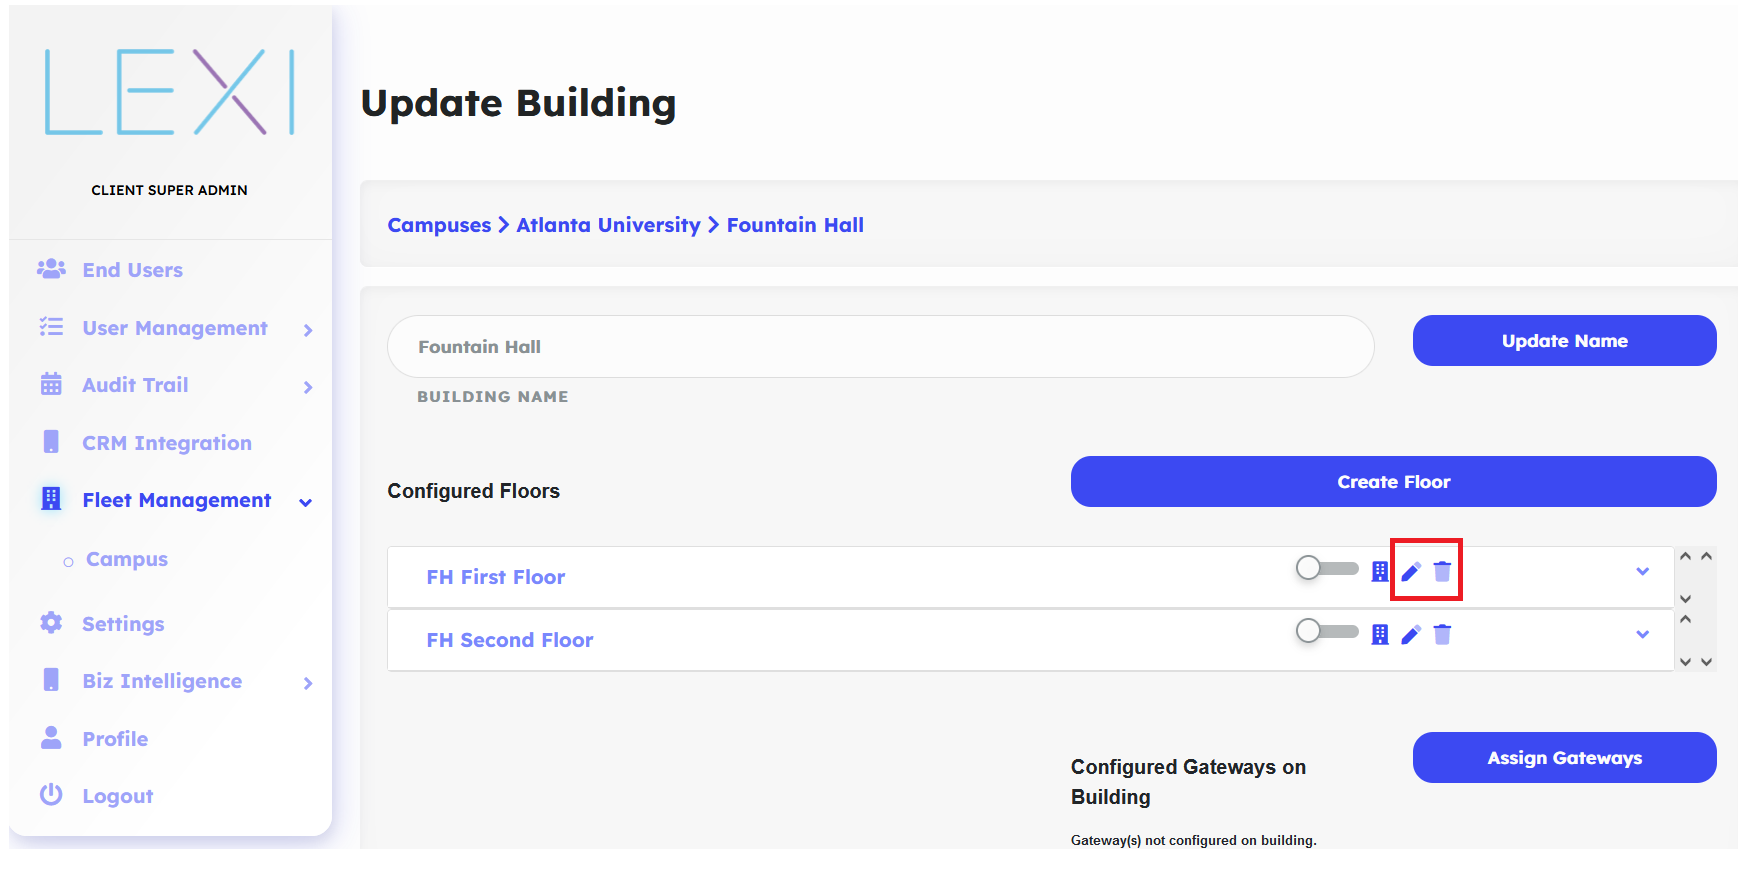Toggle the FH First Floor switch
Image resolution: width=1747 pixels, height=871 pixels.
point(1326,569)
